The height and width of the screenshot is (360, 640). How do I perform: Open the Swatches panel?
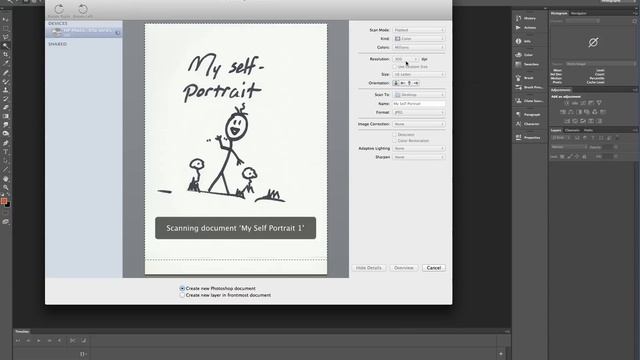(x=527, y=64)
